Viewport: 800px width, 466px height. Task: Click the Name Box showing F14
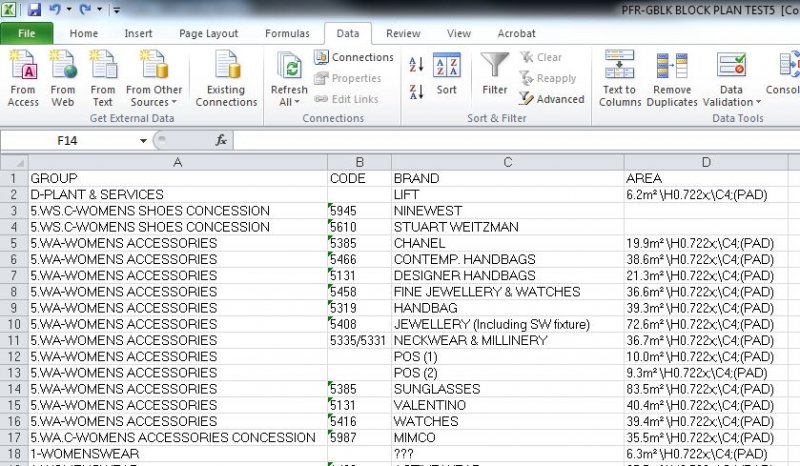pyautogui.click(x=67, y=140)
